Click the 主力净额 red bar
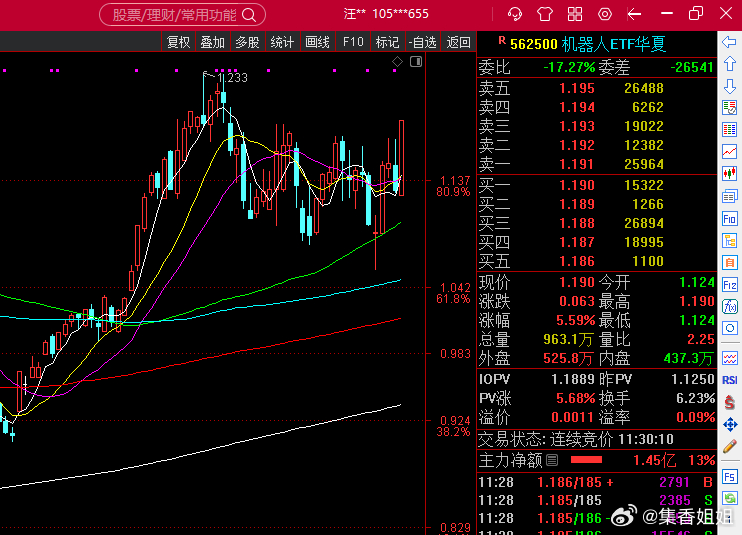The image size is (742, 535). coord(586,460)
